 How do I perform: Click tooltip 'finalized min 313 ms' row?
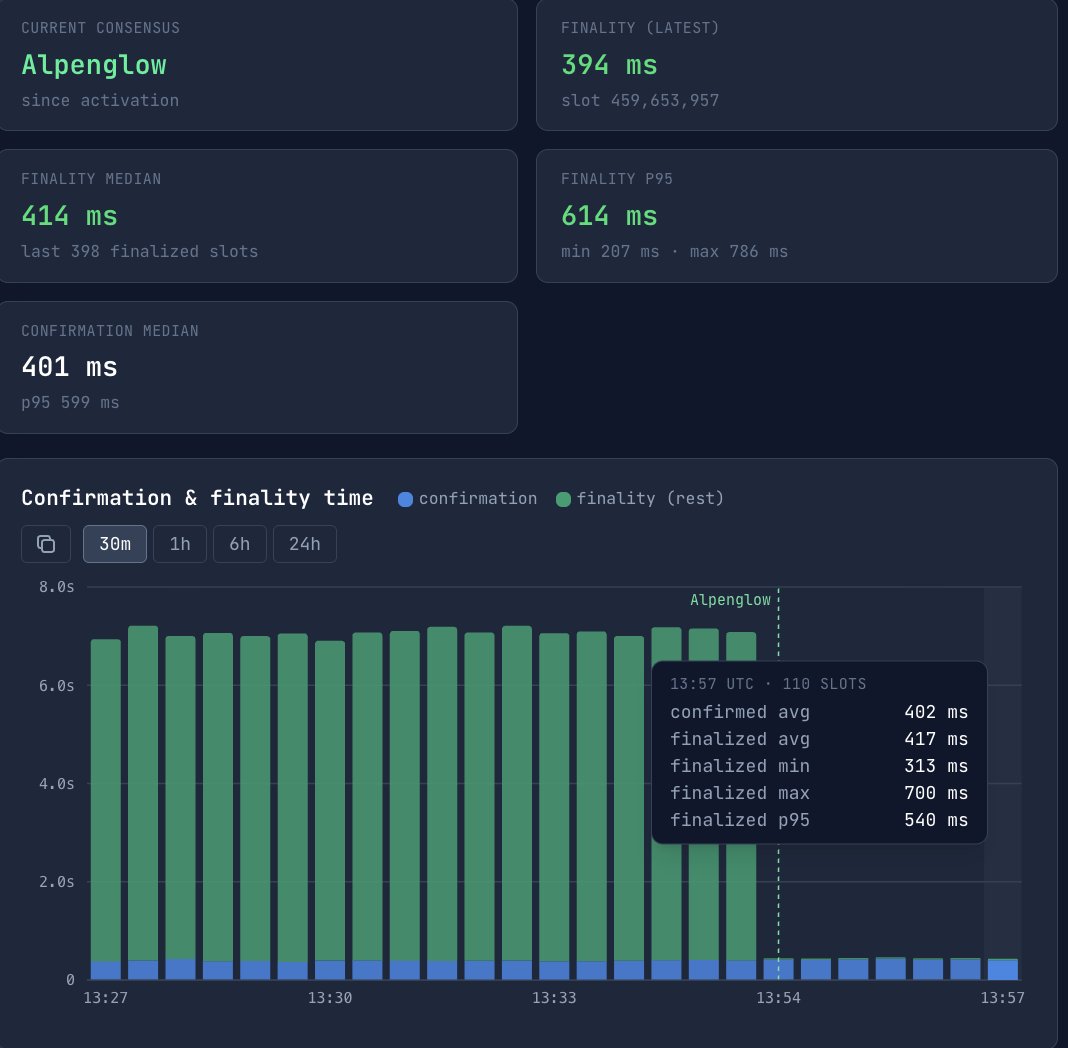pyautogui.click(x=819, y=766)
